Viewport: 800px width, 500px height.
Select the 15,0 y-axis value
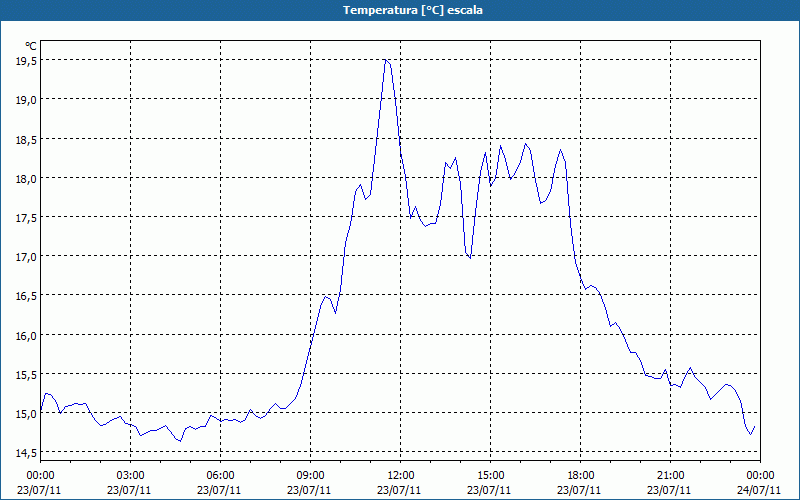[27, 414]
